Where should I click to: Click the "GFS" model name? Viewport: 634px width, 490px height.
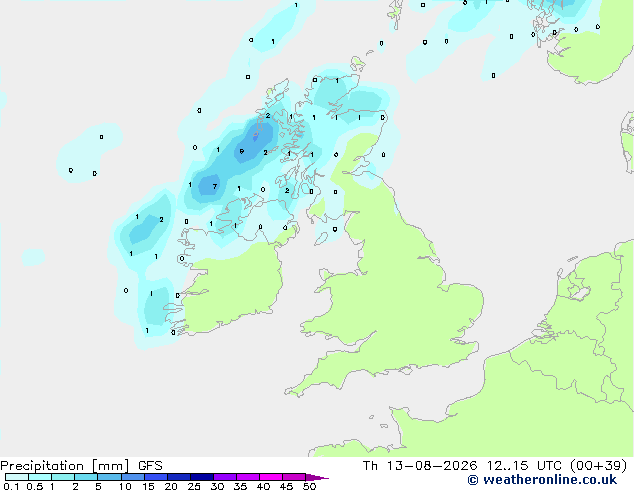(150, 466)
